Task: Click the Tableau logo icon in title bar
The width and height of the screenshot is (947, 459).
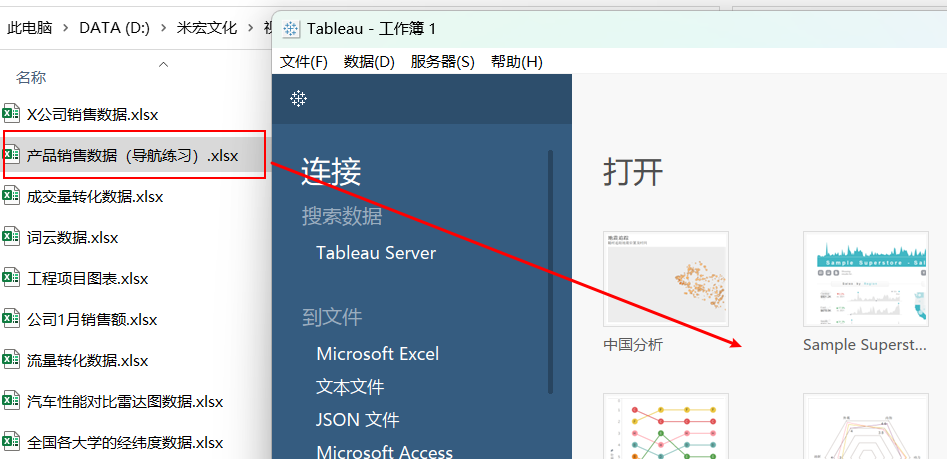Action: click(x=291, y=29)
